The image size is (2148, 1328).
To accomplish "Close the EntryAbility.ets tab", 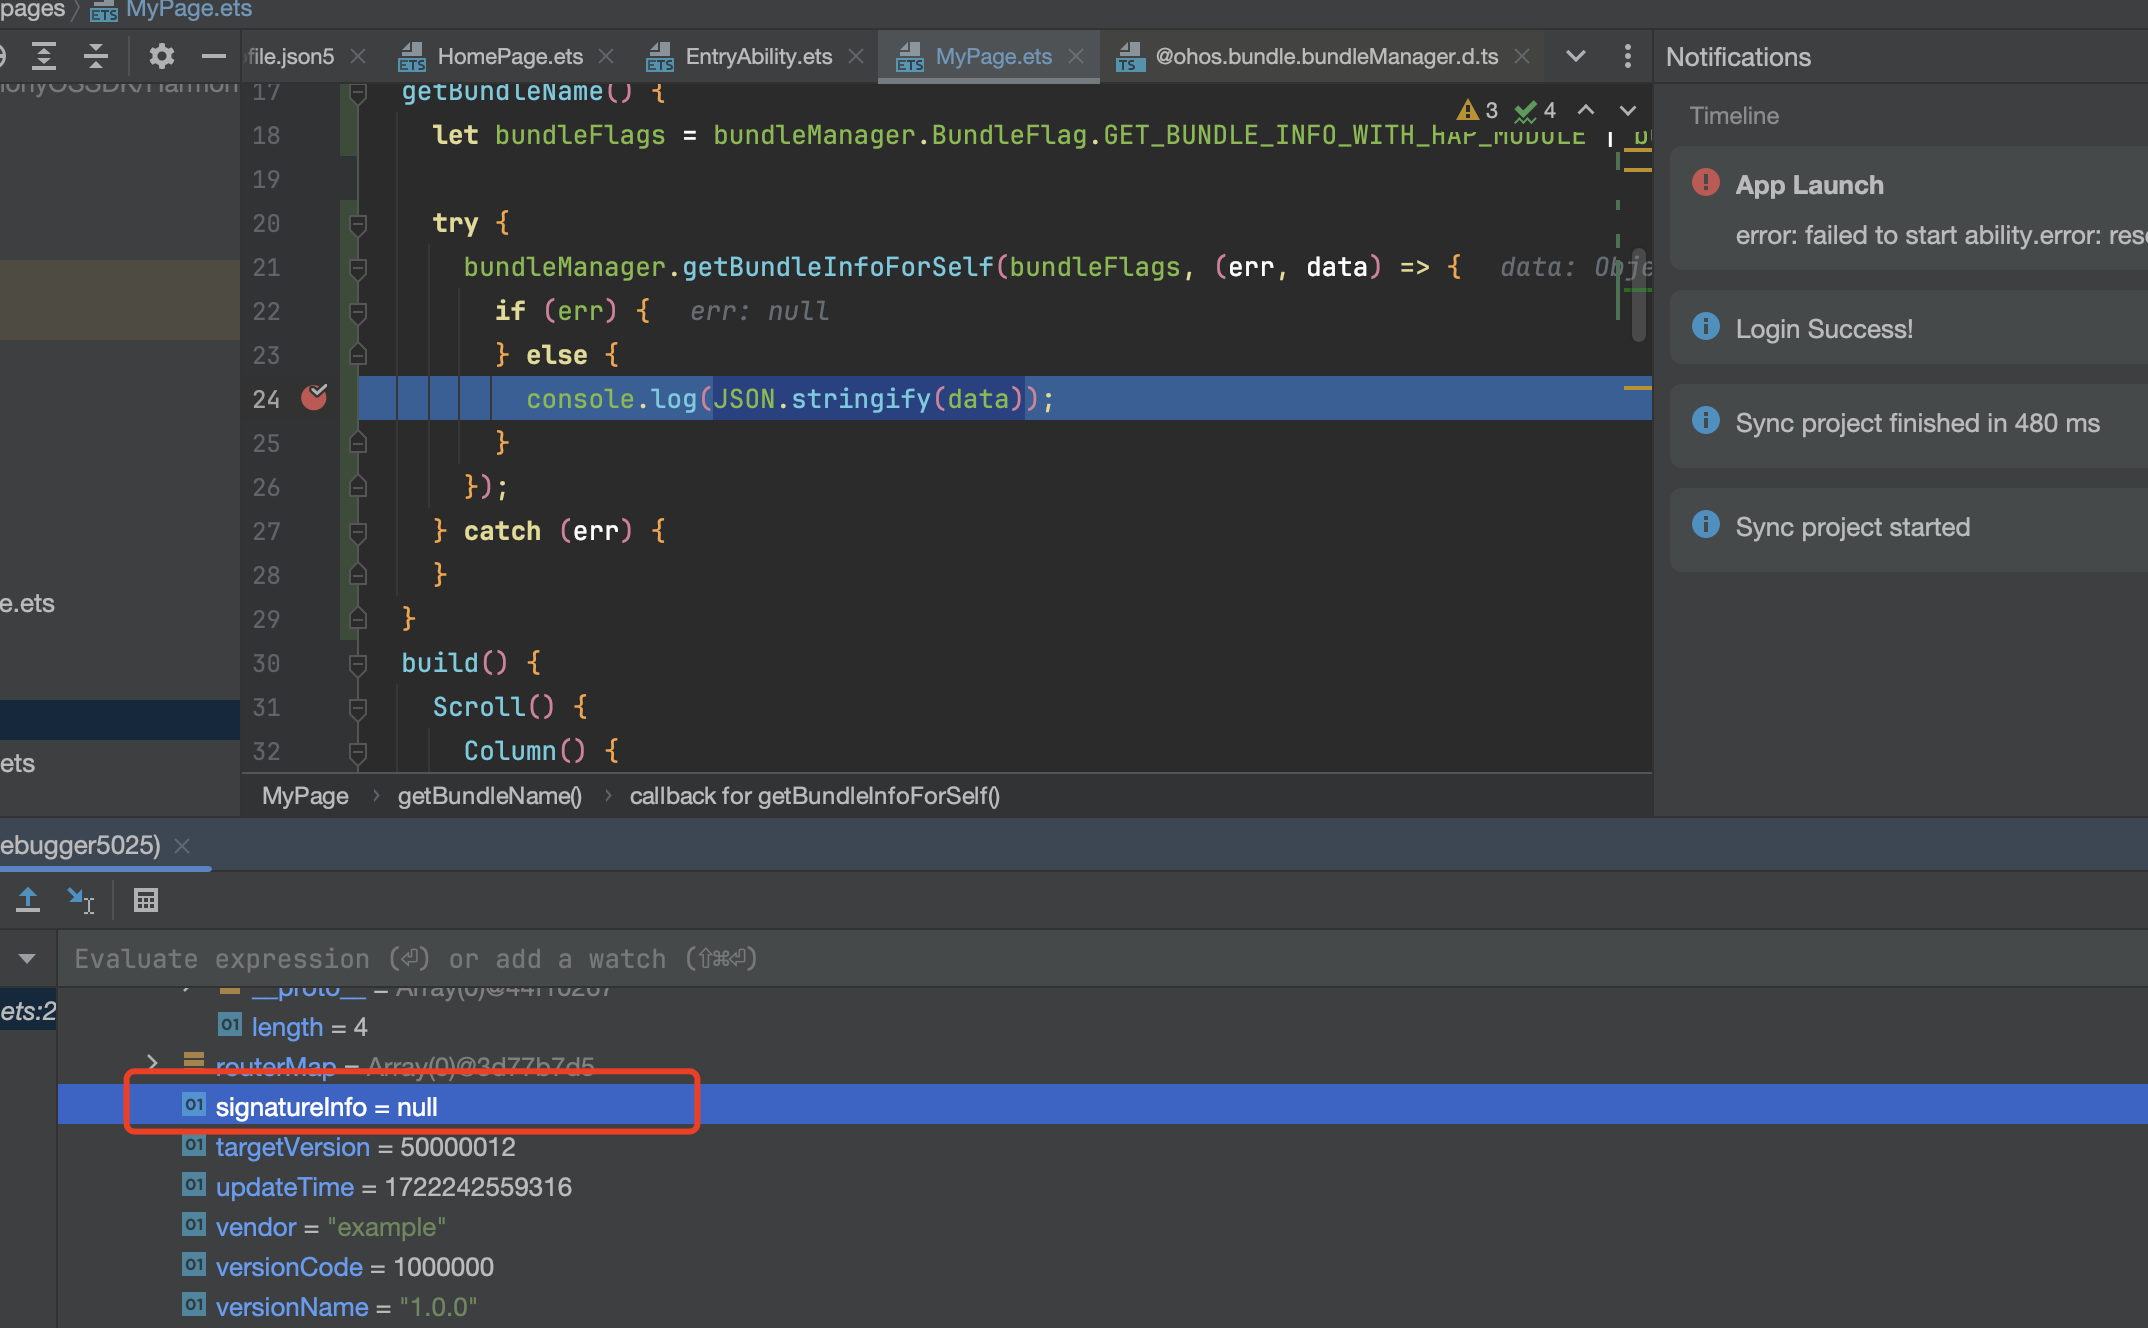I will point(856,56).
